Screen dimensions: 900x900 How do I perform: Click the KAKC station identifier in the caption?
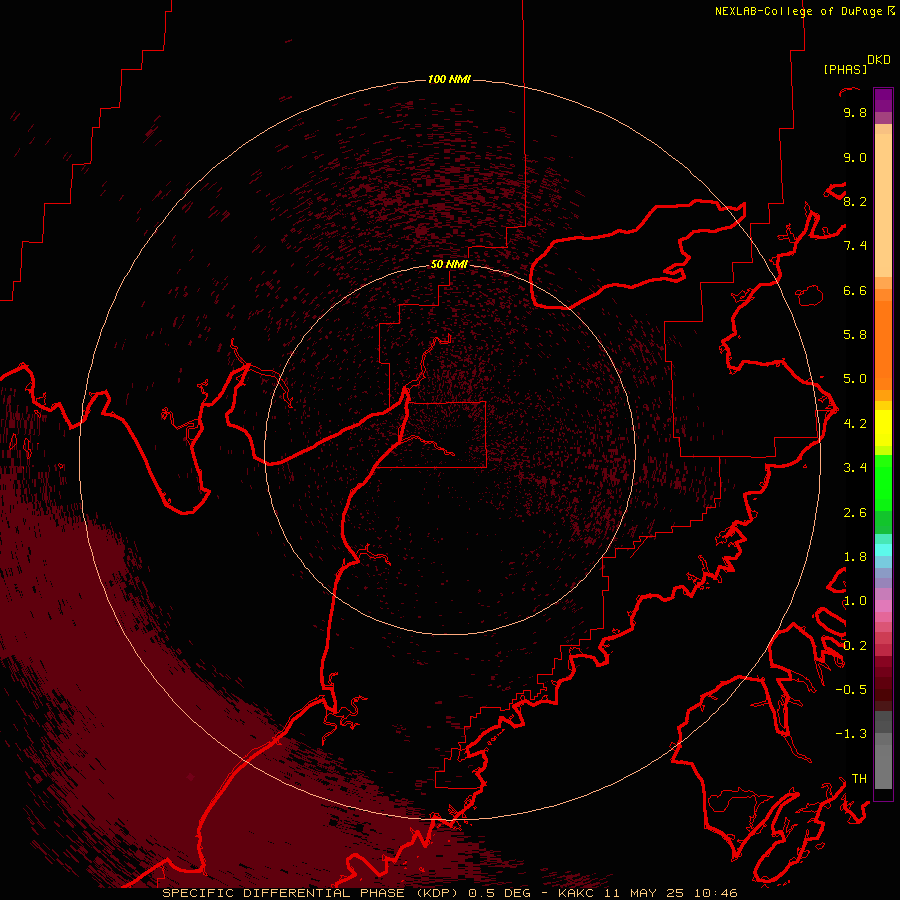(x=578, y=893)
